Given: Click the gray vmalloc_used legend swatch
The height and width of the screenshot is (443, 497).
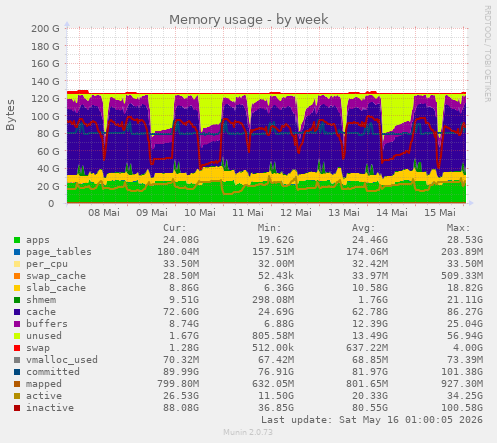Looking at the screenshot, I should 17,360.
